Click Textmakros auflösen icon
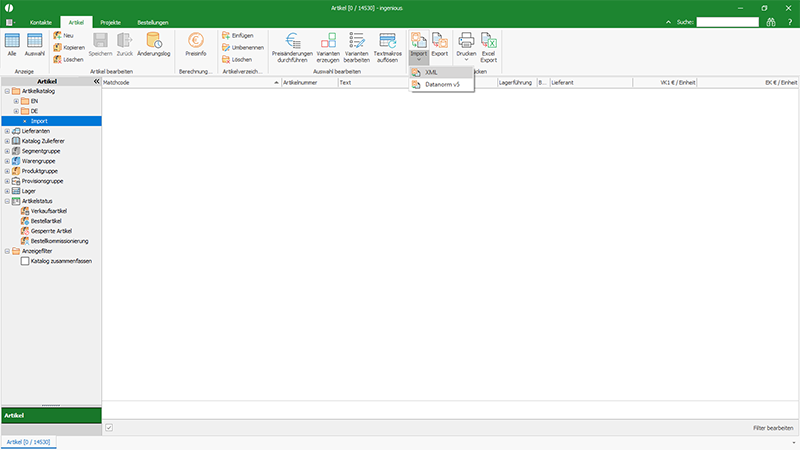Viewport: 800px width, 450px height. pyautogui.click(x=388, y=47)
